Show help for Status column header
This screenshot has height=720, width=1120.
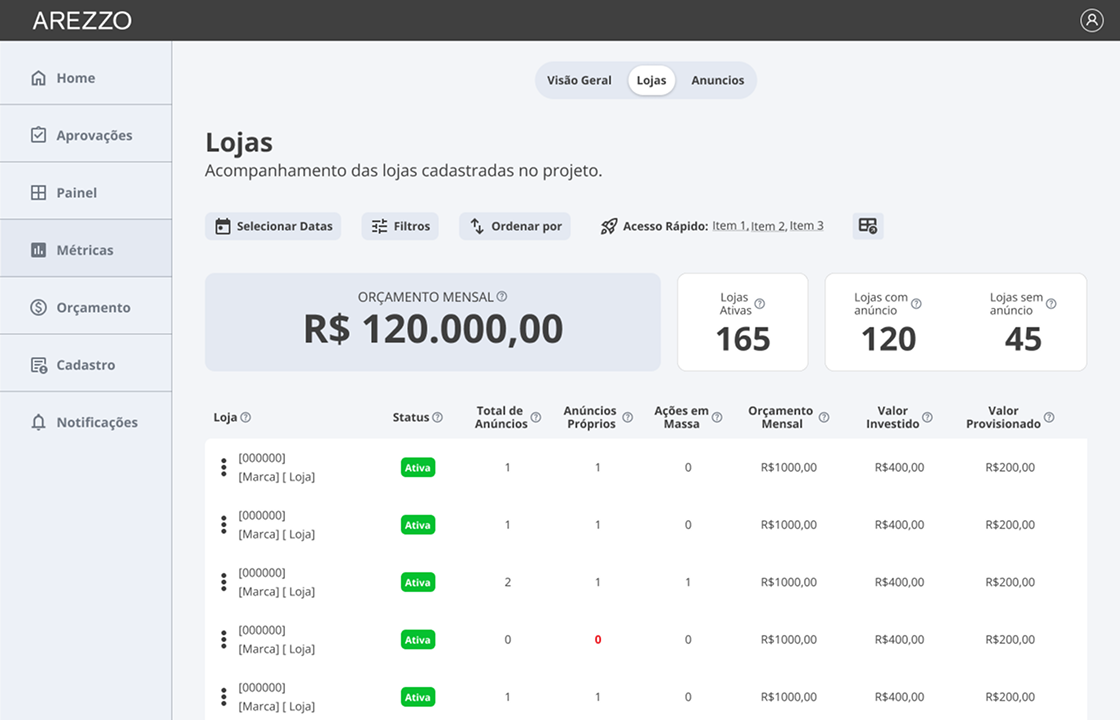[x=437, y=417]
